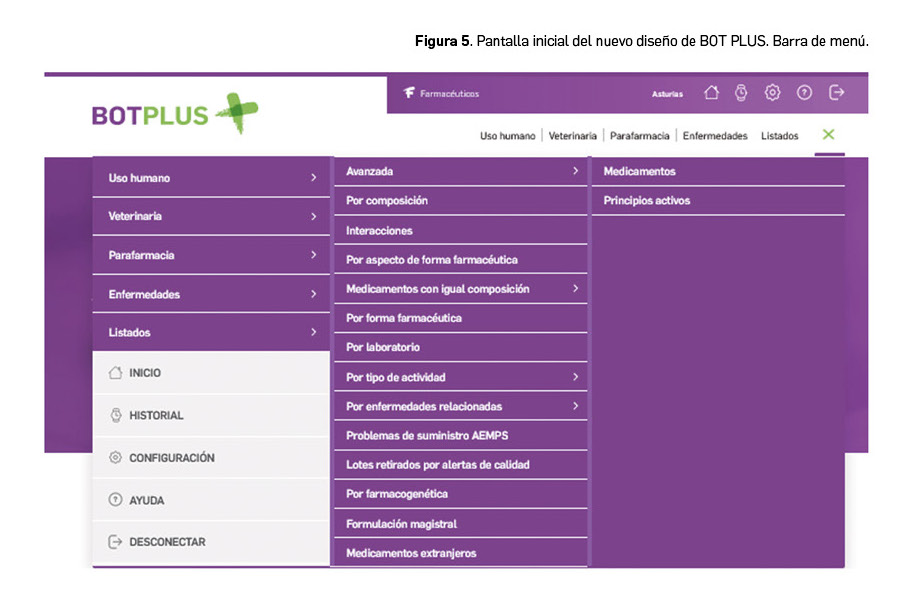This screenshot has height=605, width=912.
Task: Switch to Parafarmacia in top navigation
Action: 641,136
